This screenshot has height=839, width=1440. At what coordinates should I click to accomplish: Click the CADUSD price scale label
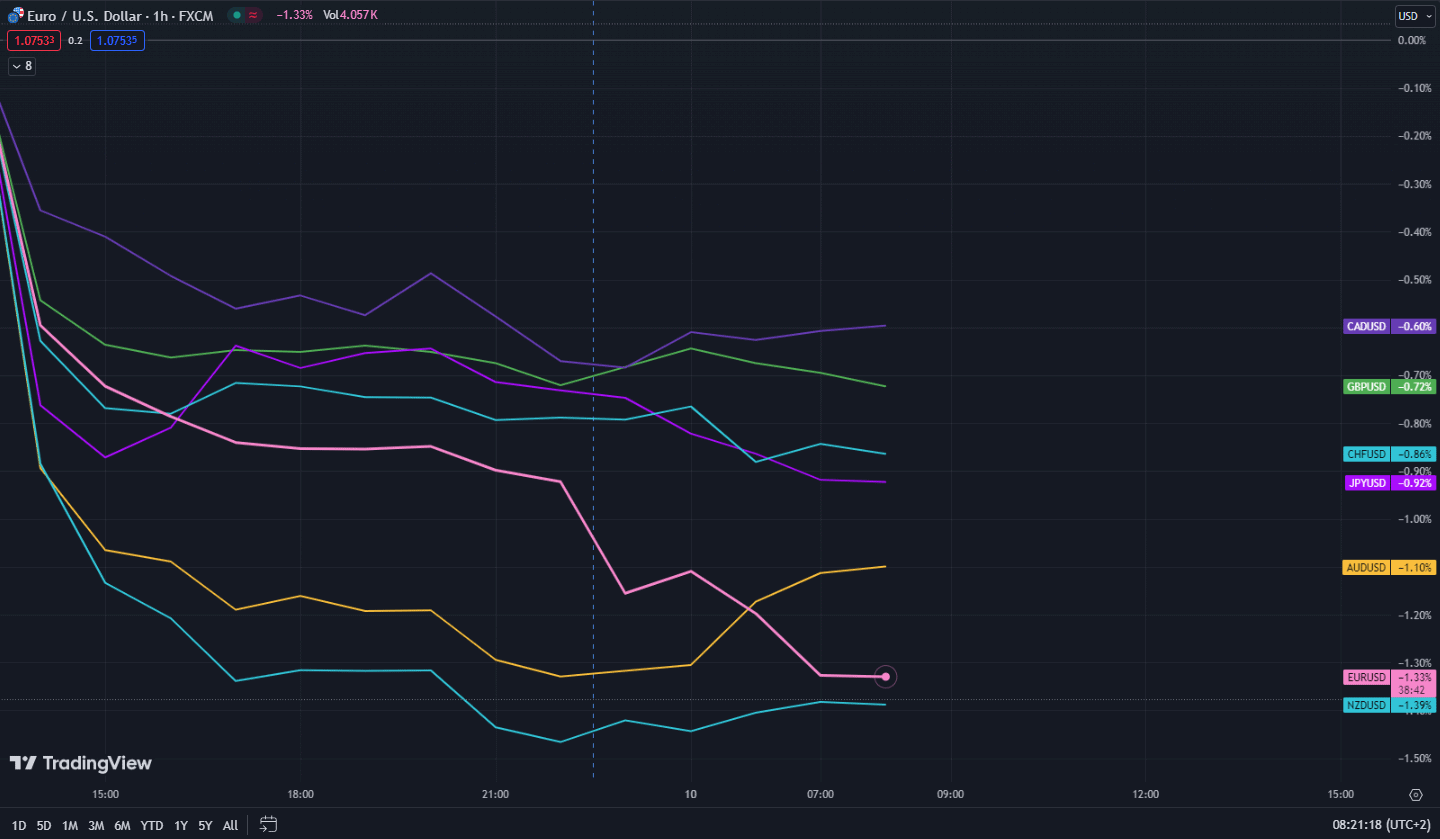tap(1367, 326)
